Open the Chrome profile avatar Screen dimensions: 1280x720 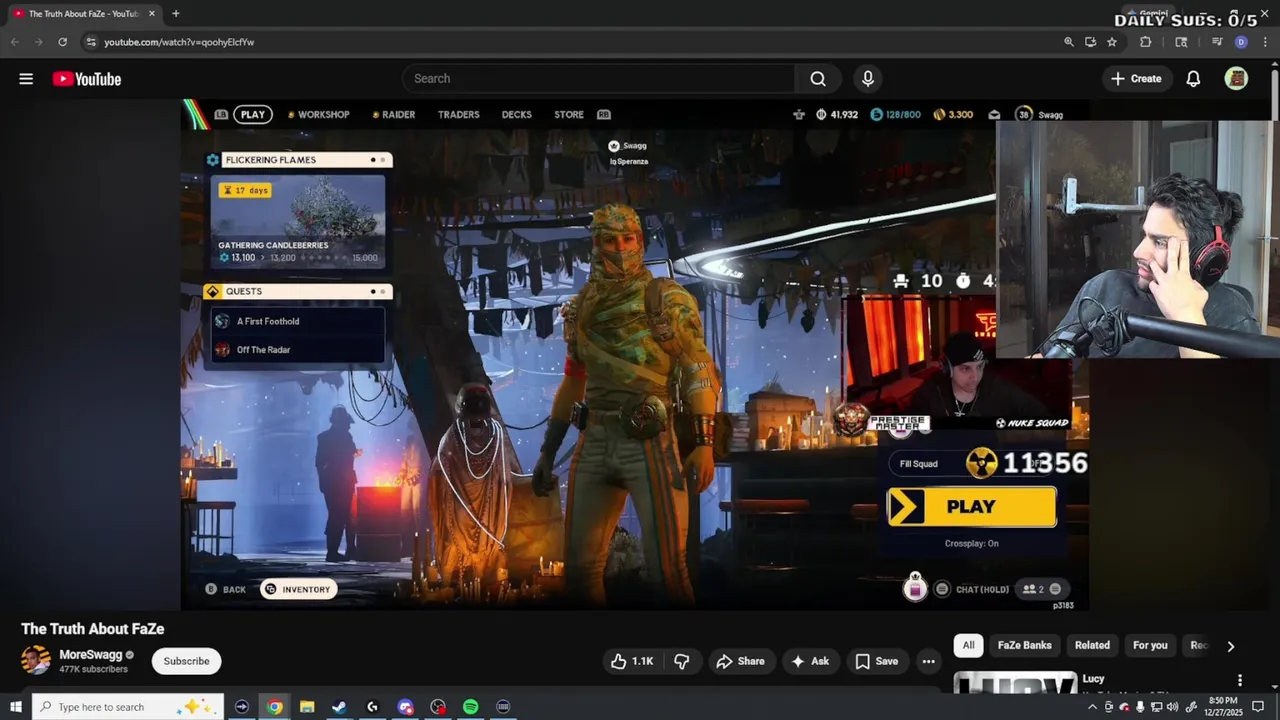point(1241,42)
